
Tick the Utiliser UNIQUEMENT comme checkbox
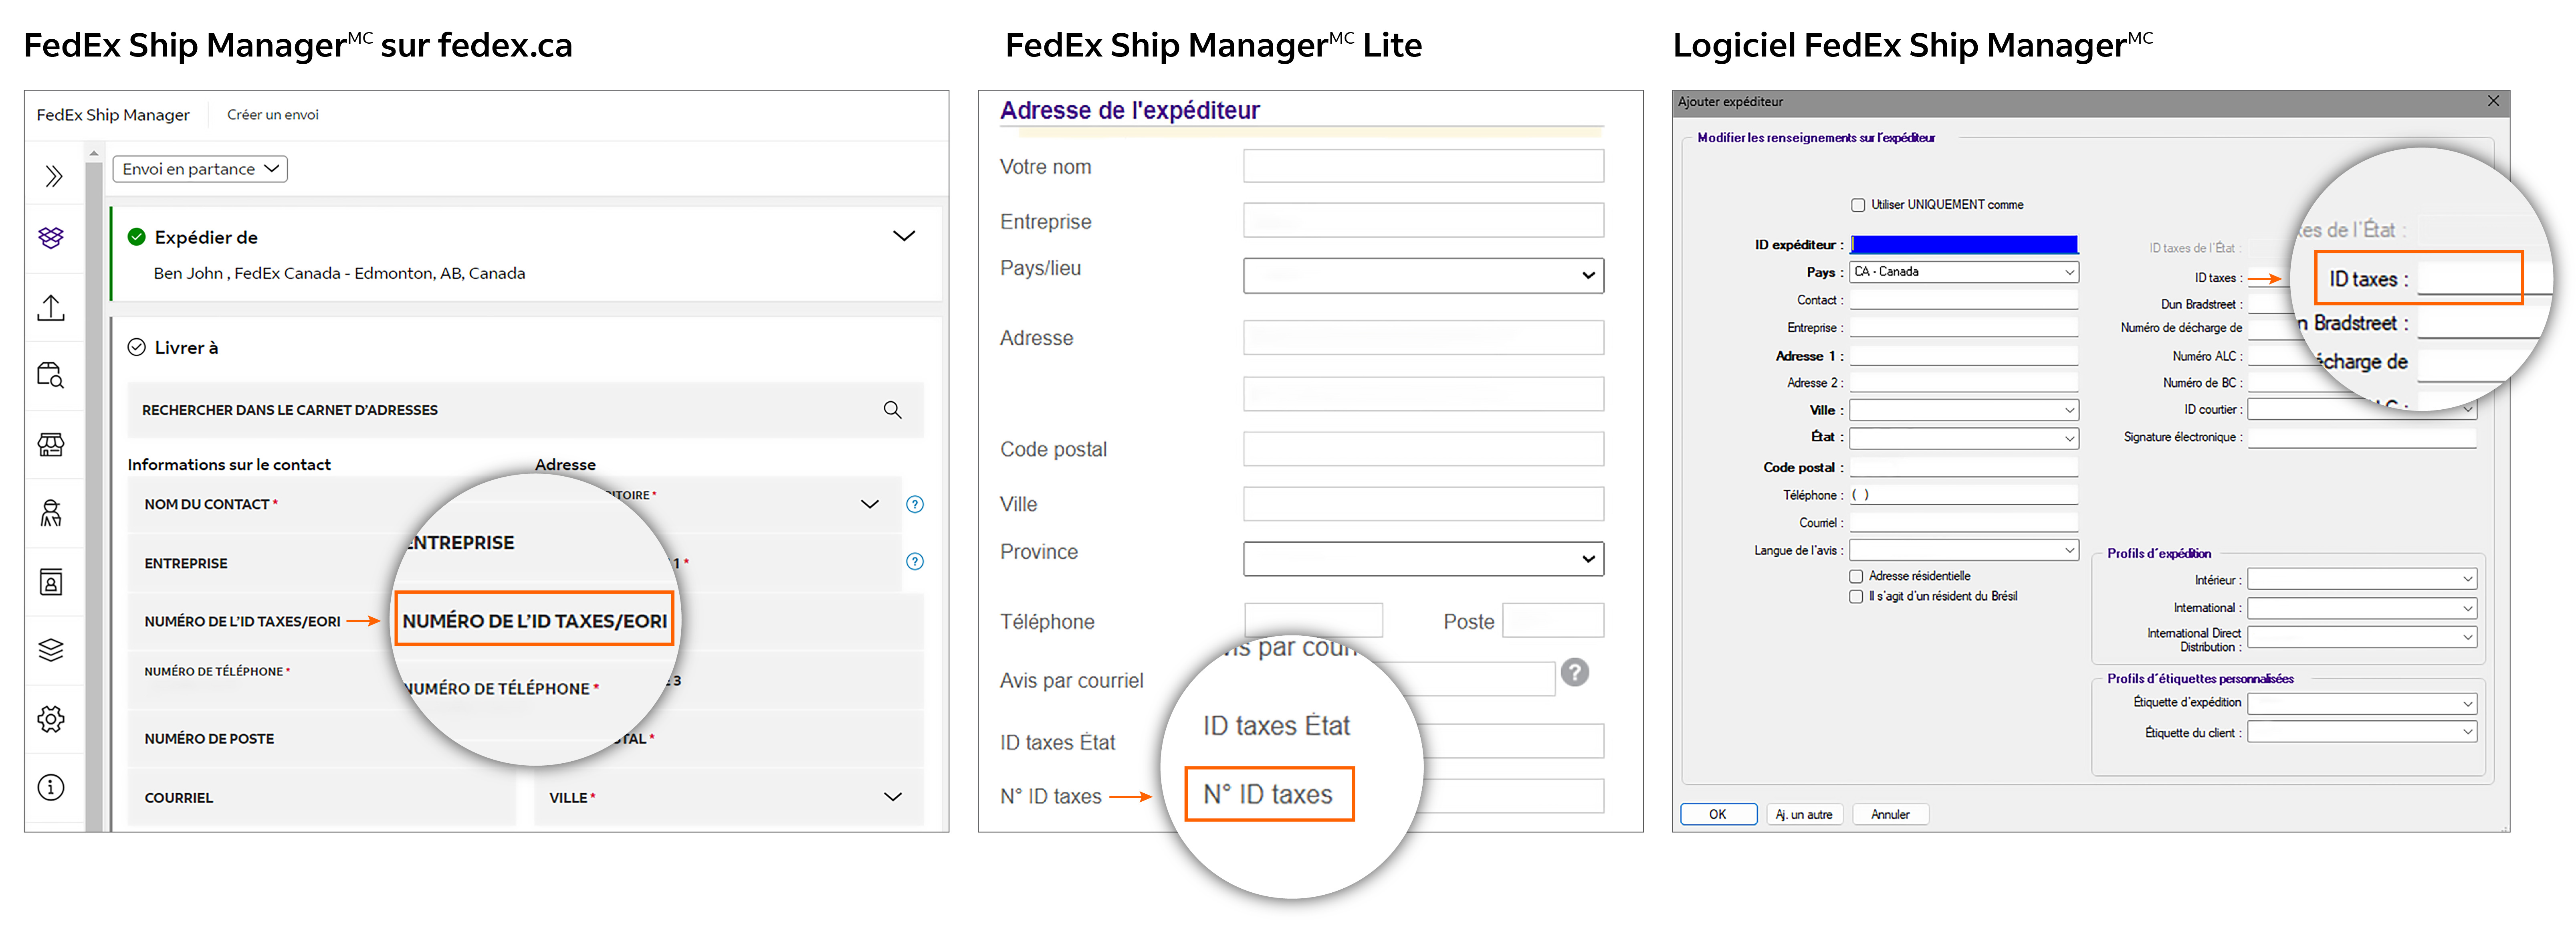click(1858, 205)
